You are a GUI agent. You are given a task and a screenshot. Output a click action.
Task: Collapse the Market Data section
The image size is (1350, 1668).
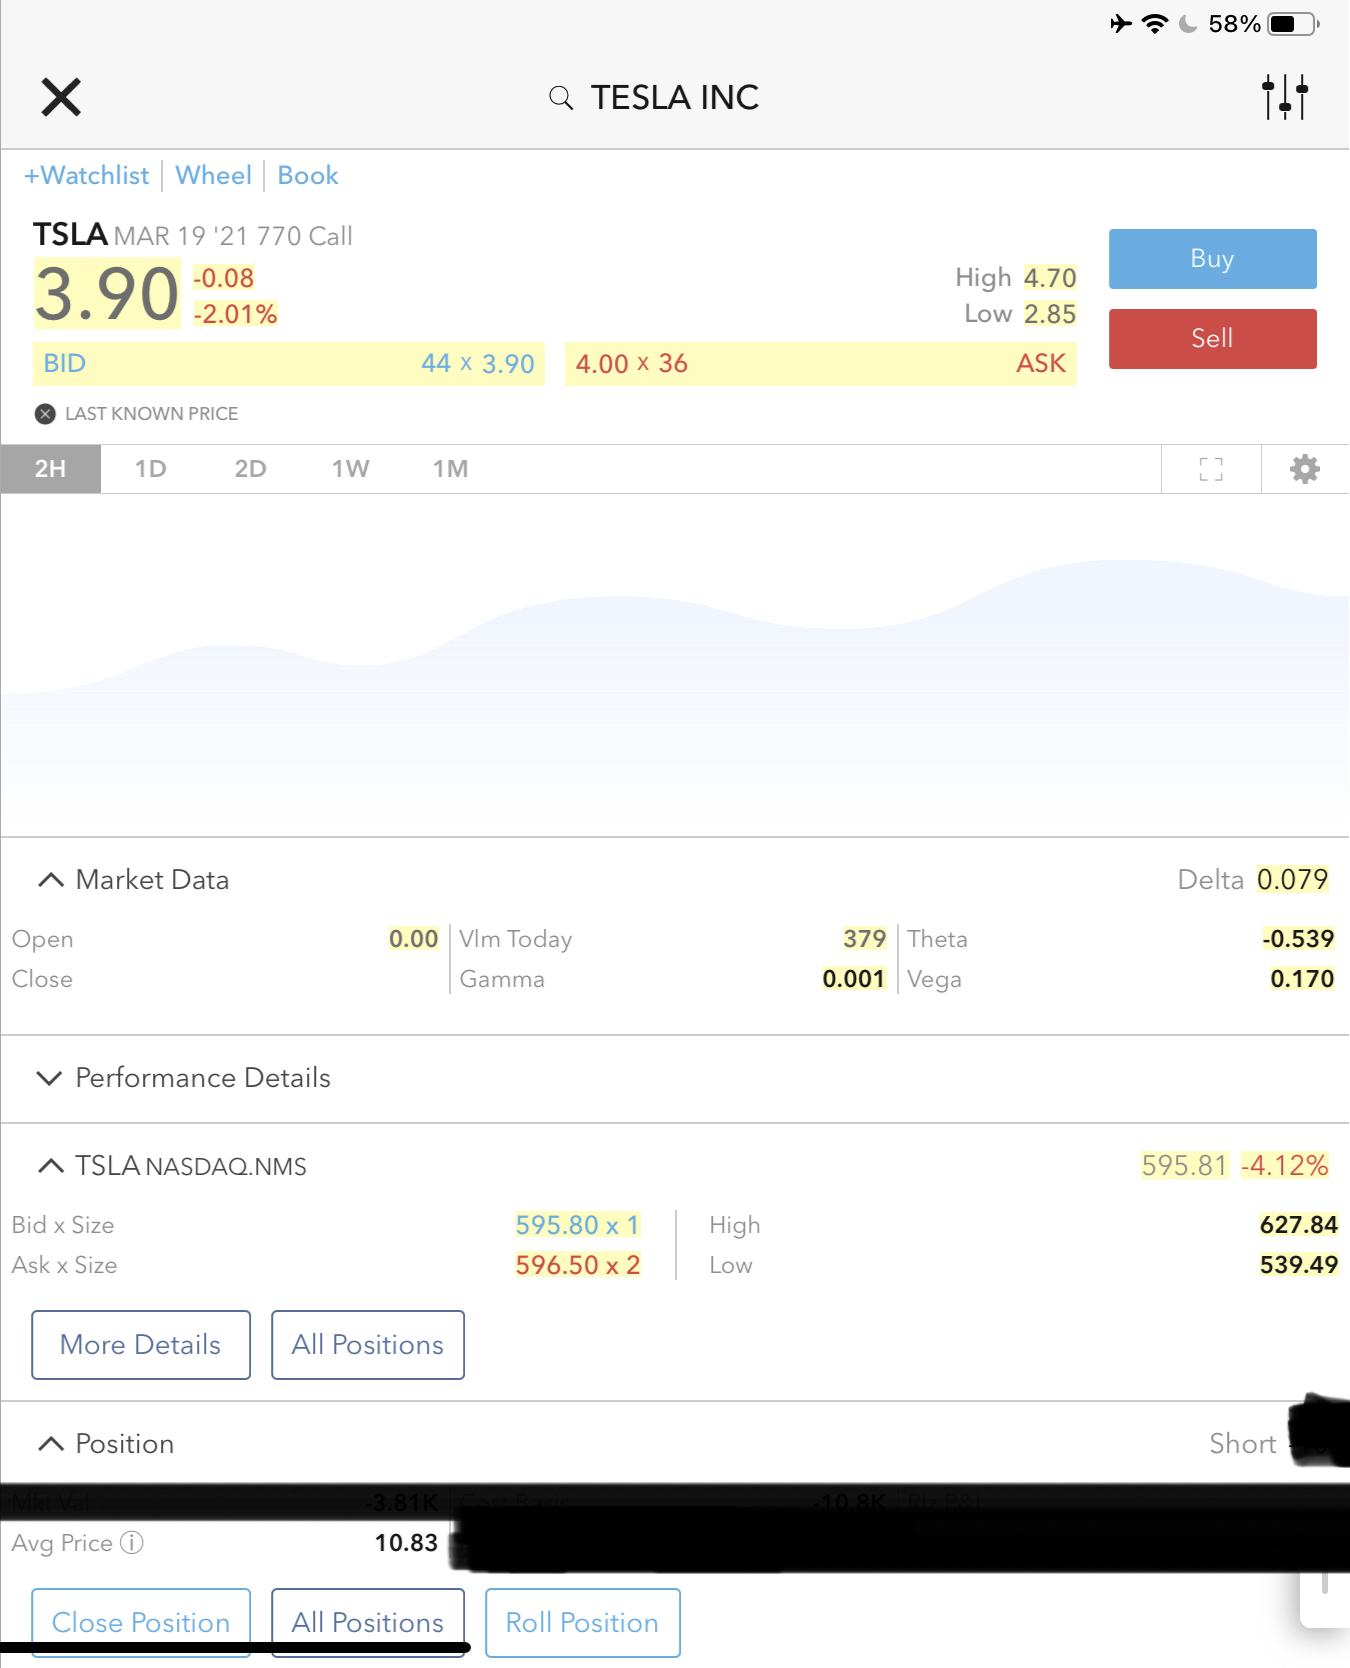pos(49,880)
